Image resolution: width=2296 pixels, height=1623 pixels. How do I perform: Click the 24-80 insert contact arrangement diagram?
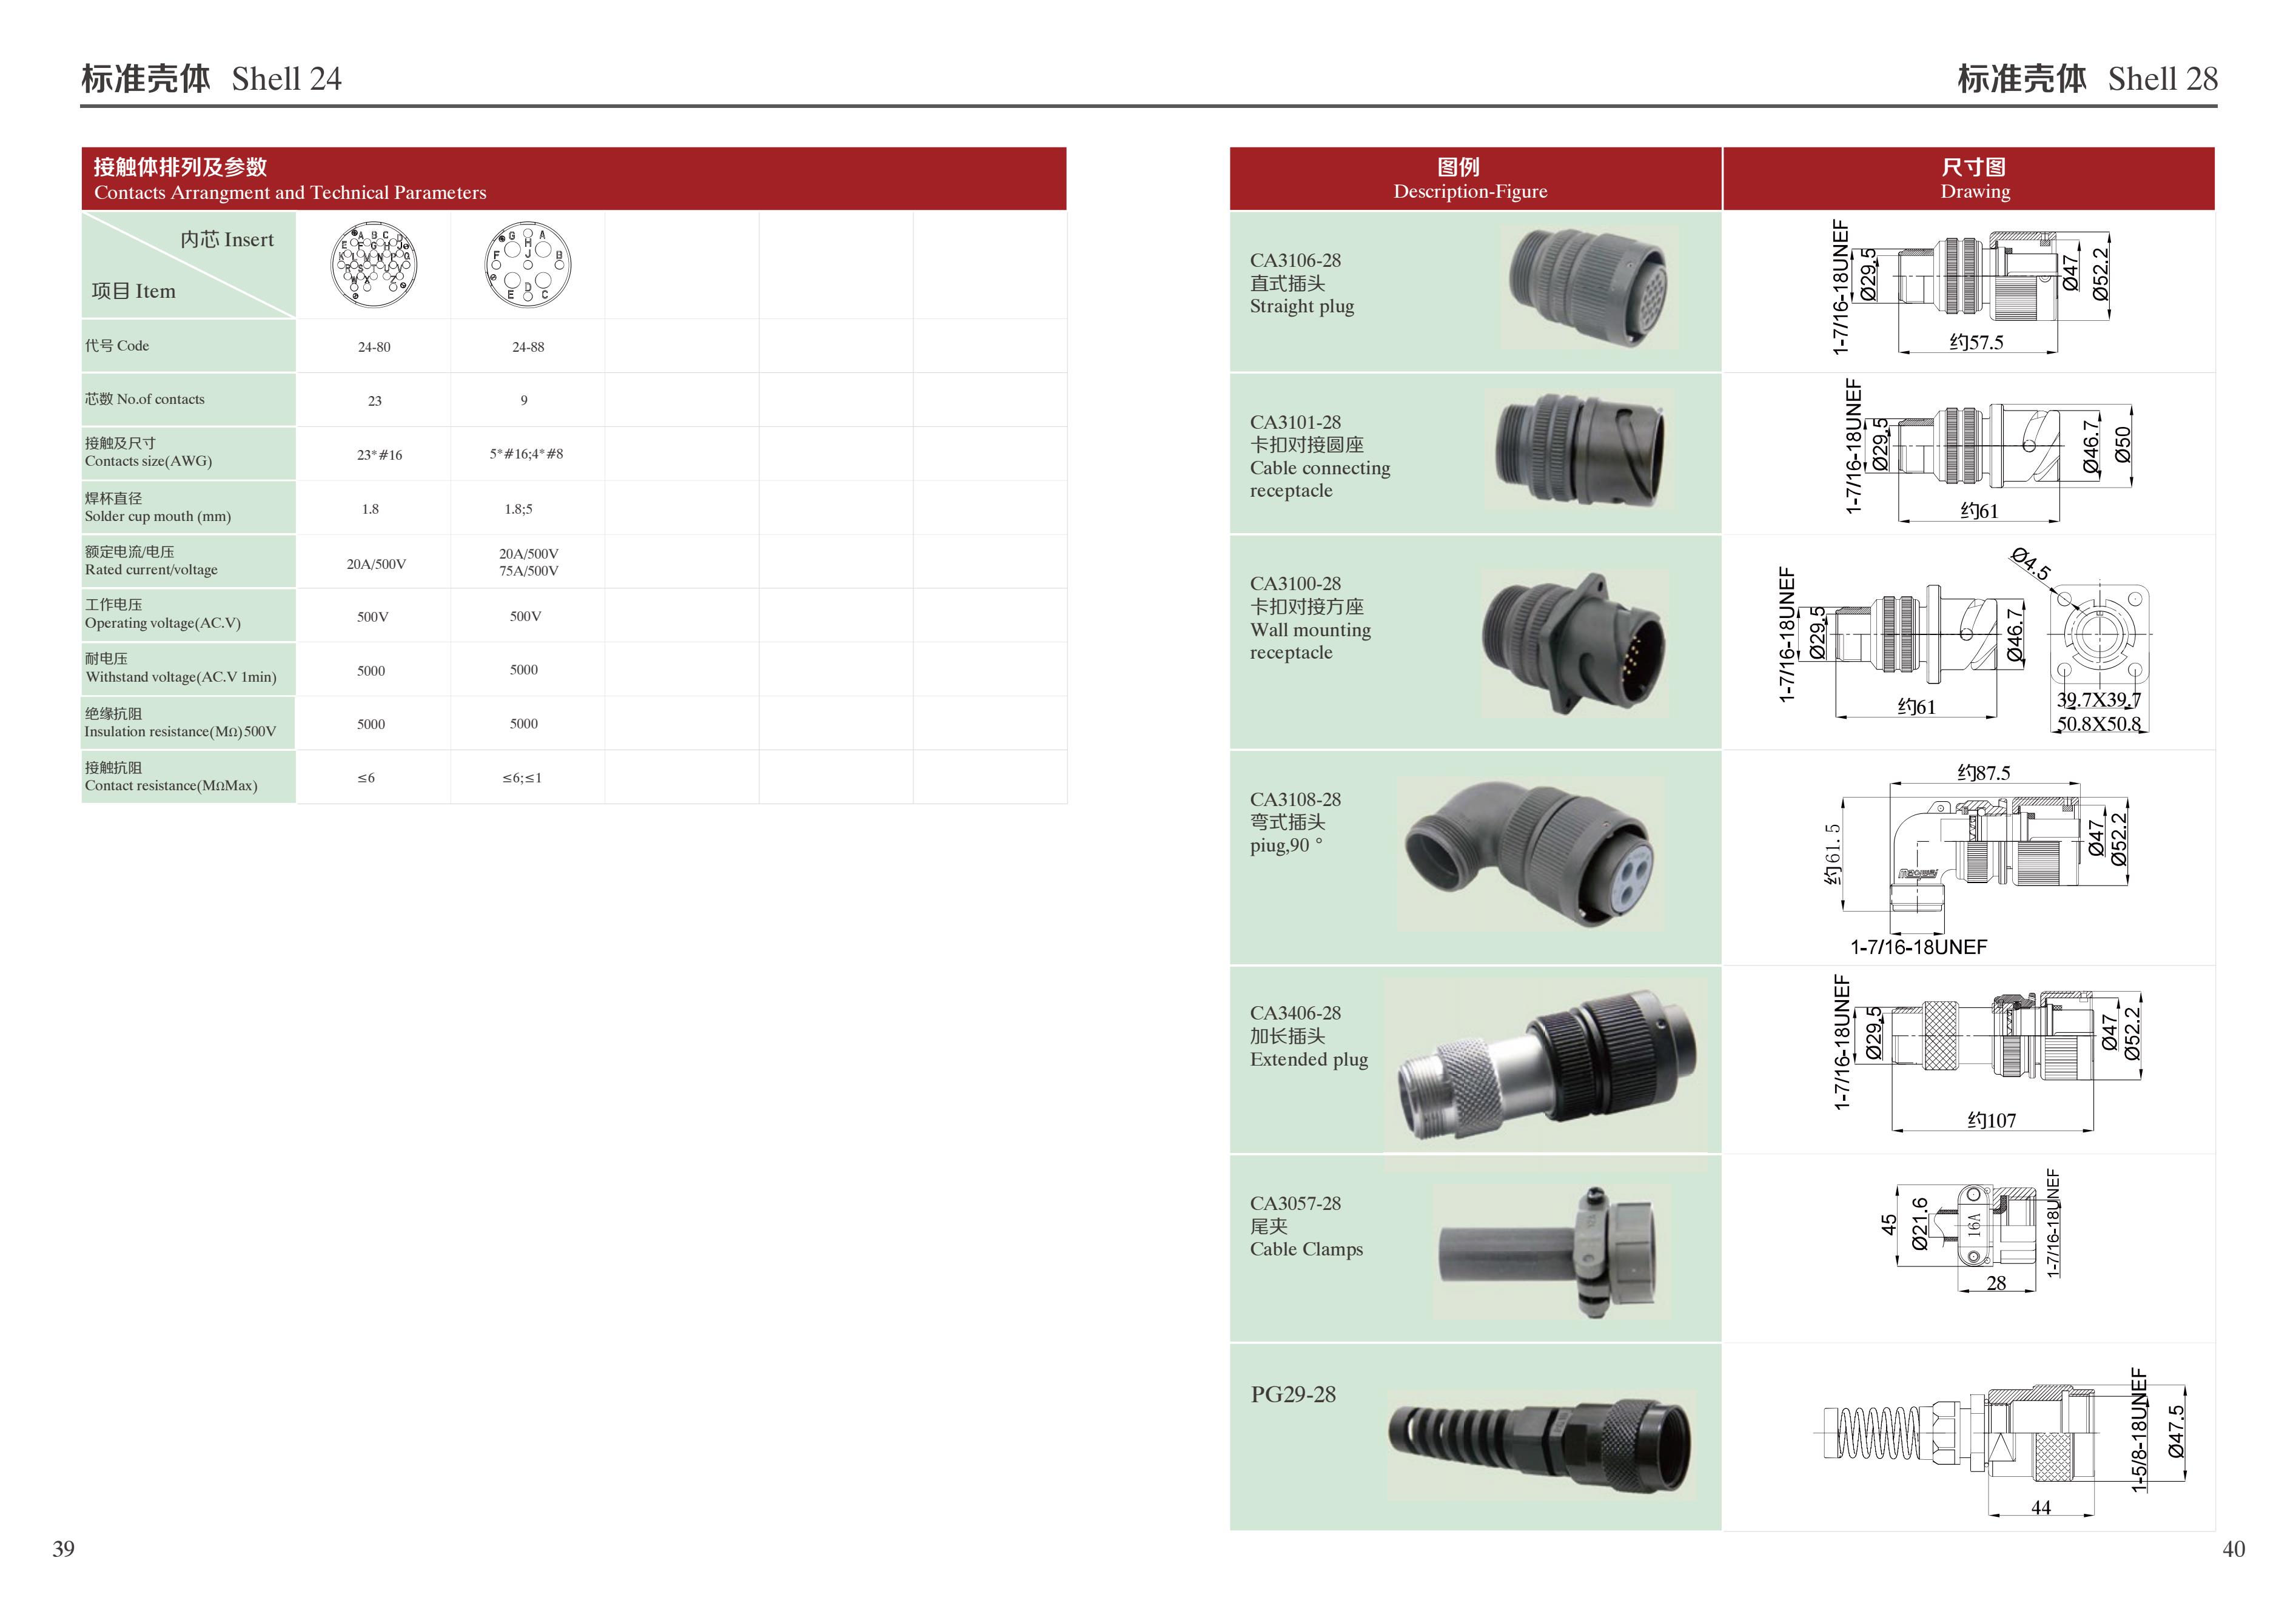pyautogui.click(x=374, y=264)
